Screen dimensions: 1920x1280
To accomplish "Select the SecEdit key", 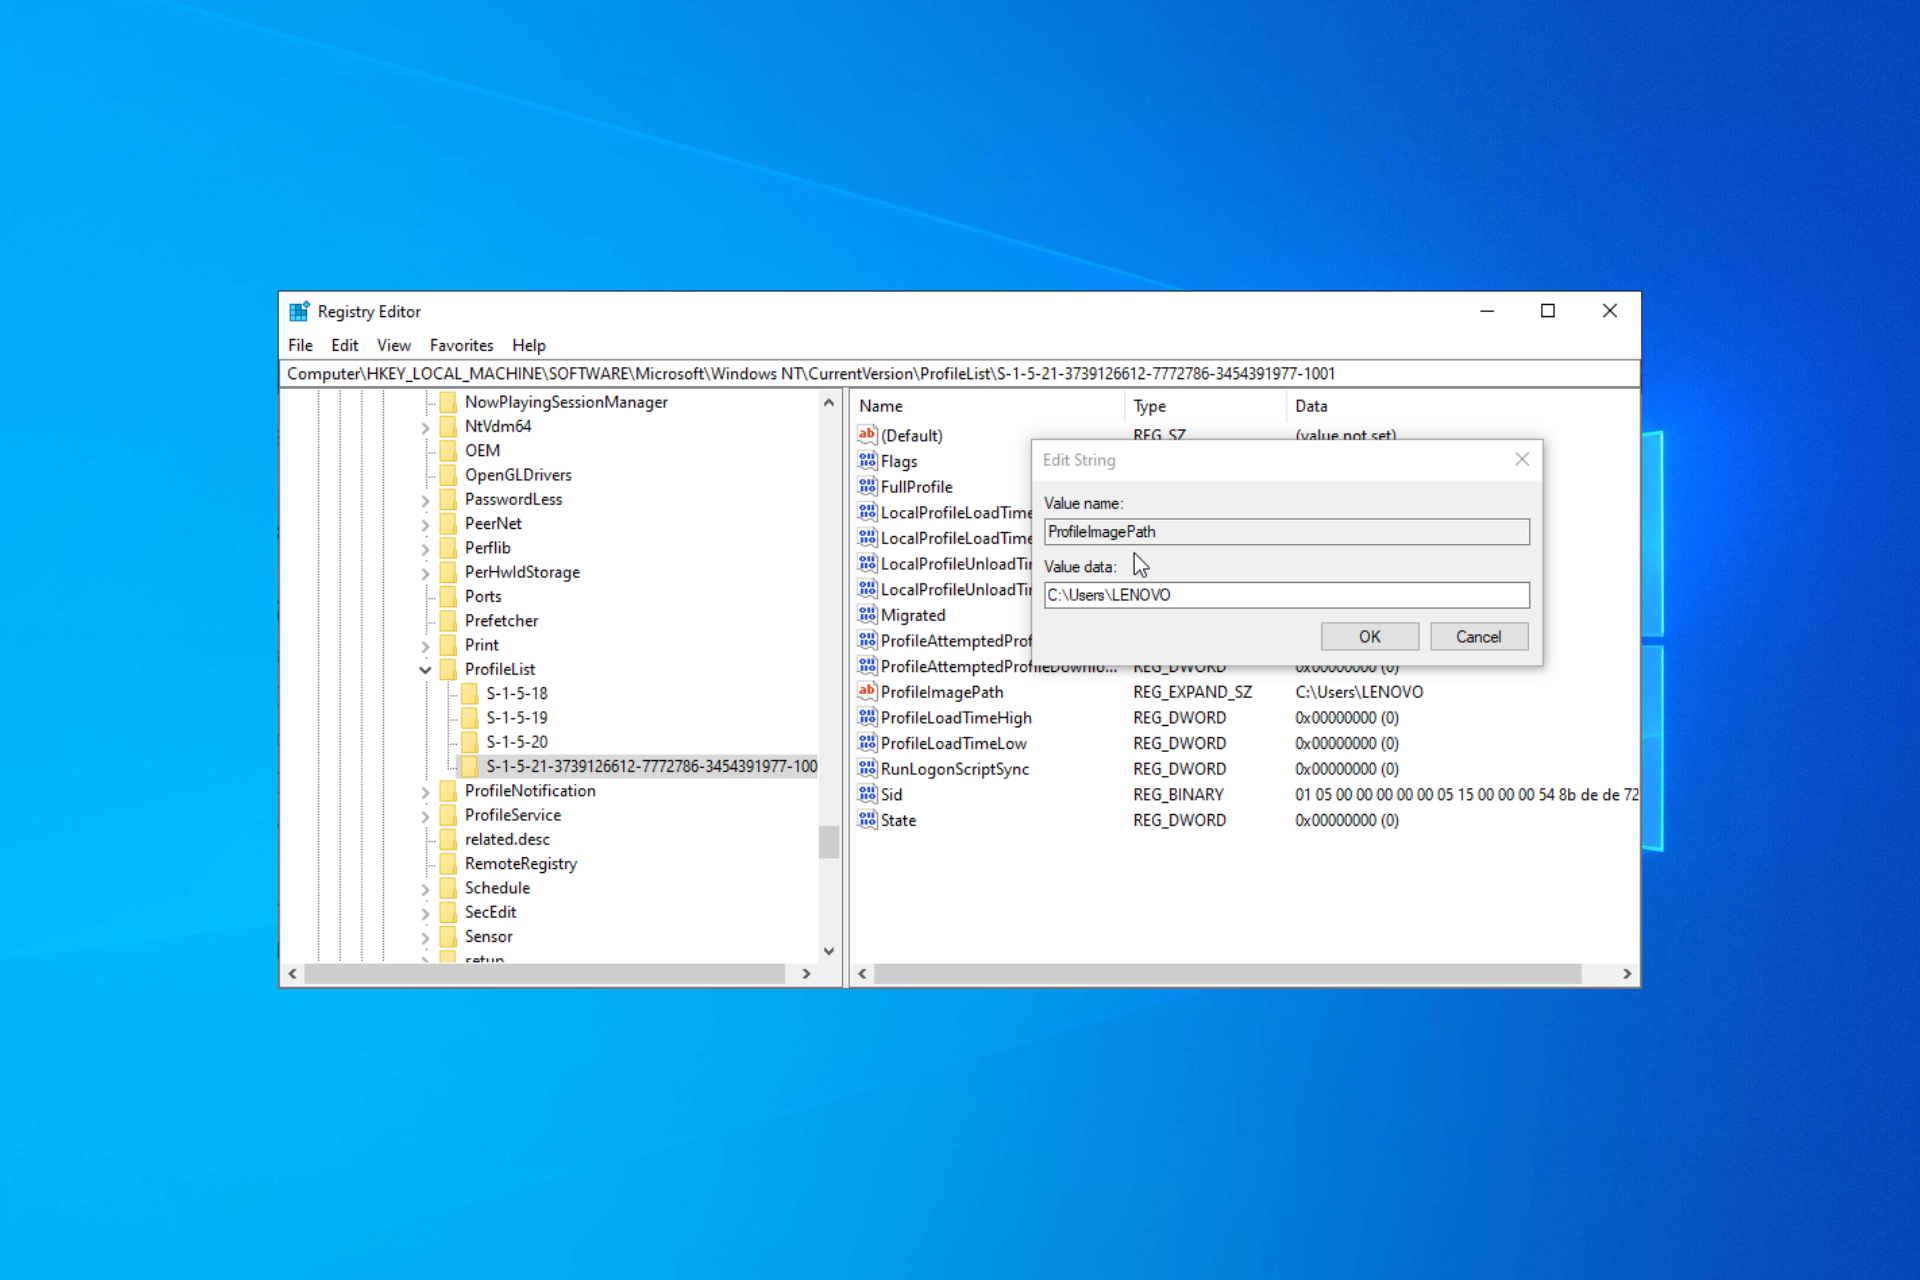I will tap(490, 912).
